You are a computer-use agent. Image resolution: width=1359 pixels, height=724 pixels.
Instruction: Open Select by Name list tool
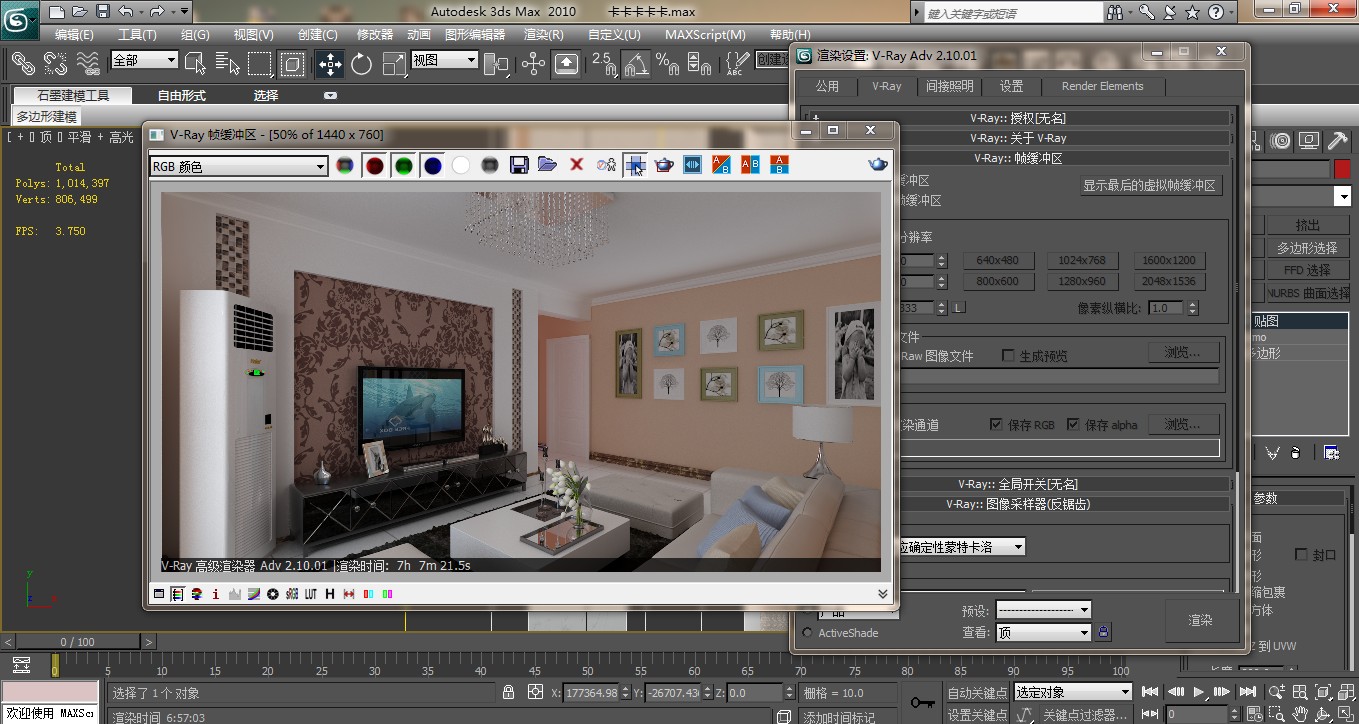[227, 64]
